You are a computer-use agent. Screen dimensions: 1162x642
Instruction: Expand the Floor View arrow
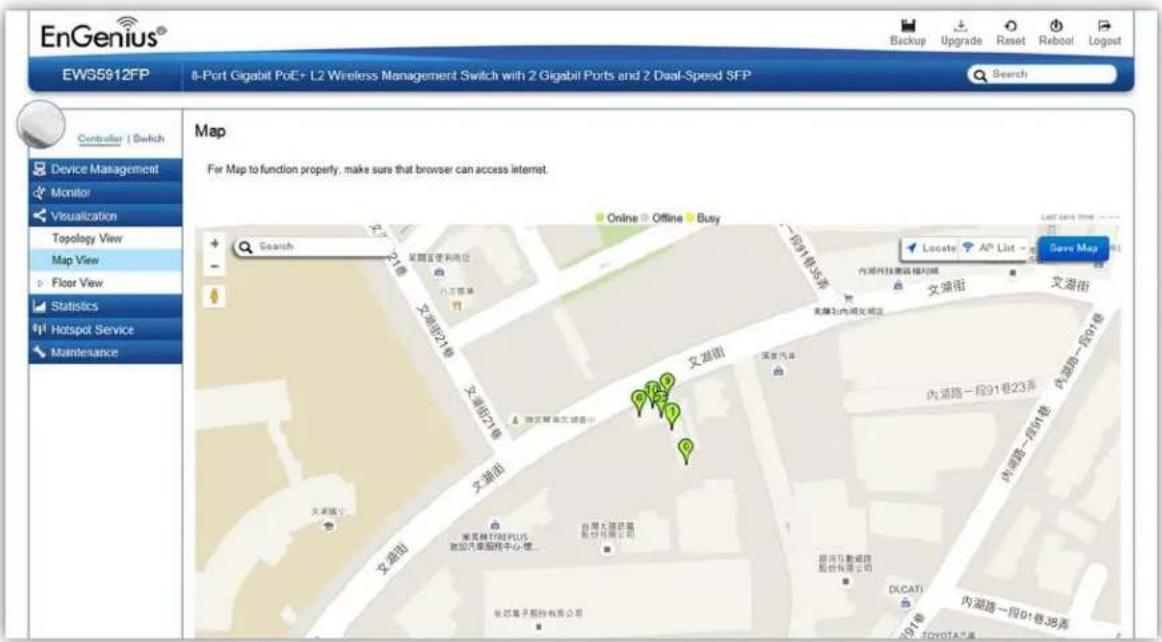(x=40, y=283)
